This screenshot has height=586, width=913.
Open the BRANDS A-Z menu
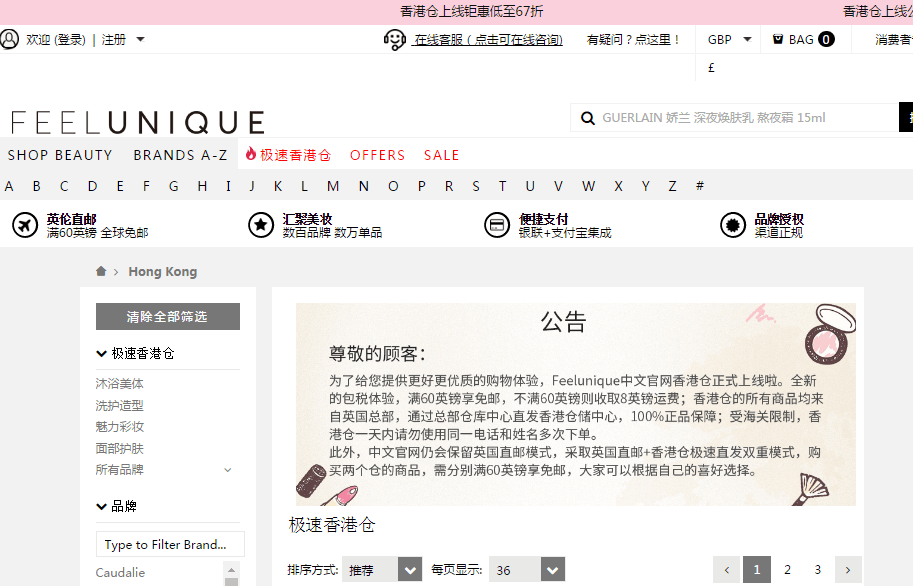[x=181, y=155]
